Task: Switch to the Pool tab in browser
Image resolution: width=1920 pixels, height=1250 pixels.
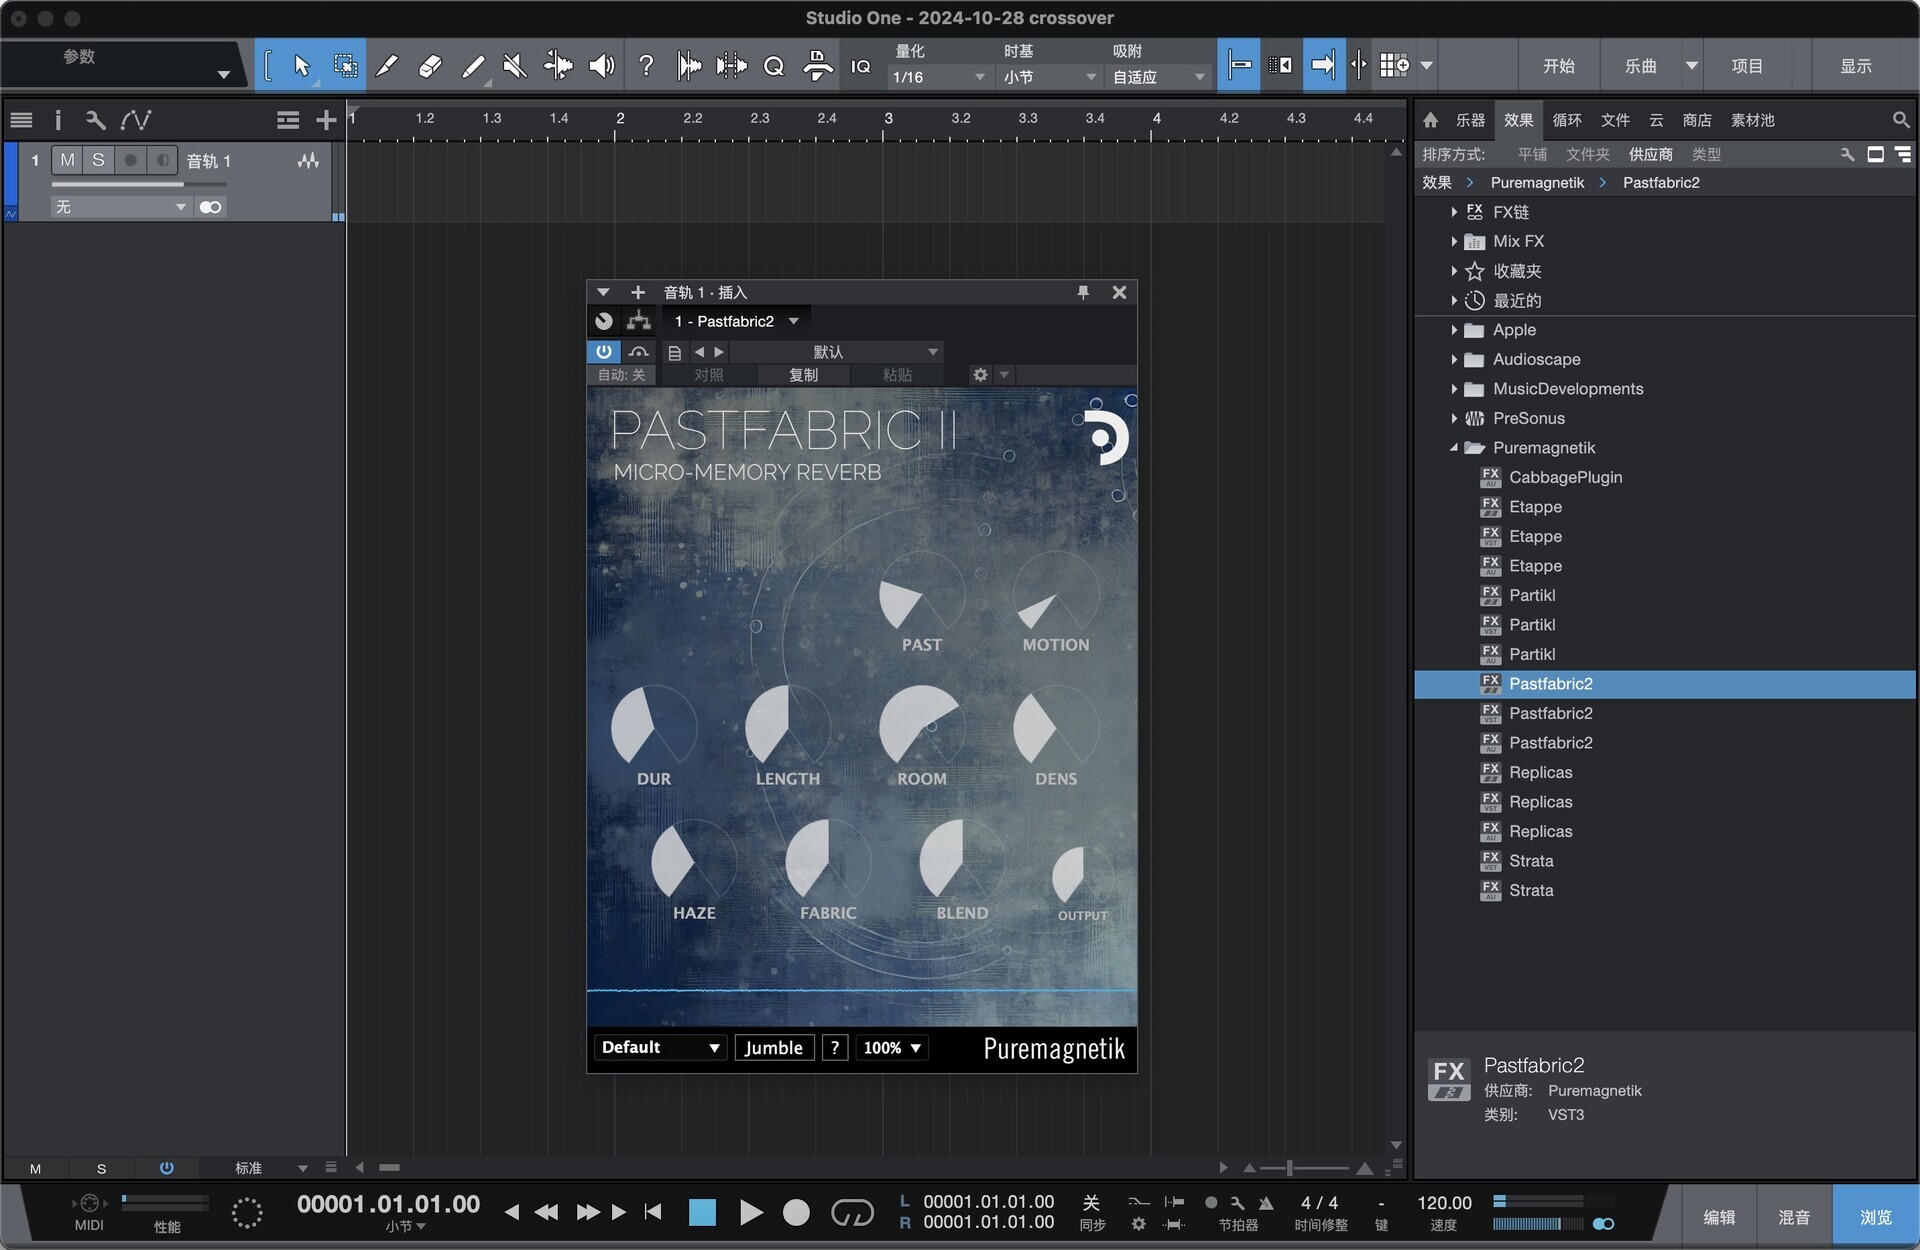Action: (x=1752, y=120)
